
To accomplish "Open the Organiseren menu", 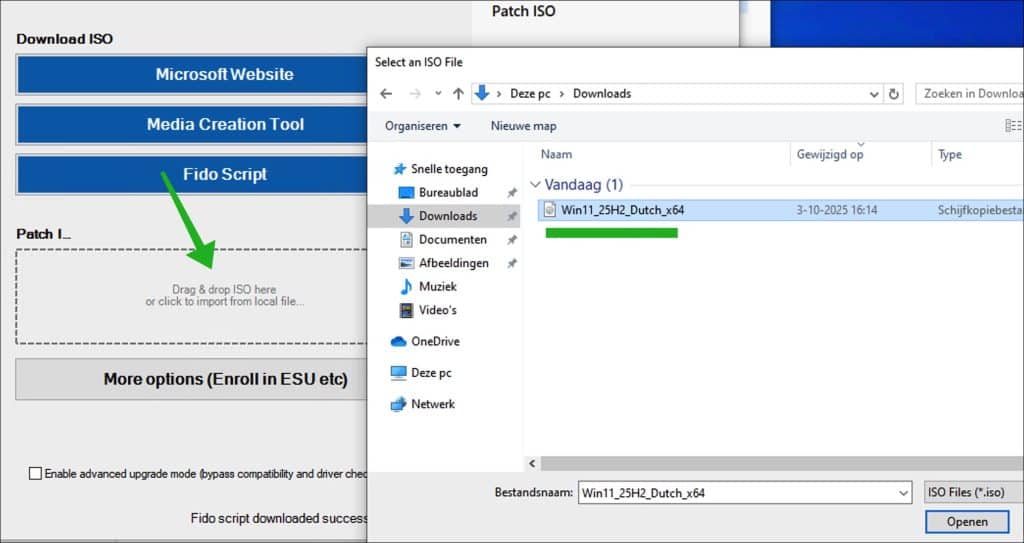I will click(423, 126).
